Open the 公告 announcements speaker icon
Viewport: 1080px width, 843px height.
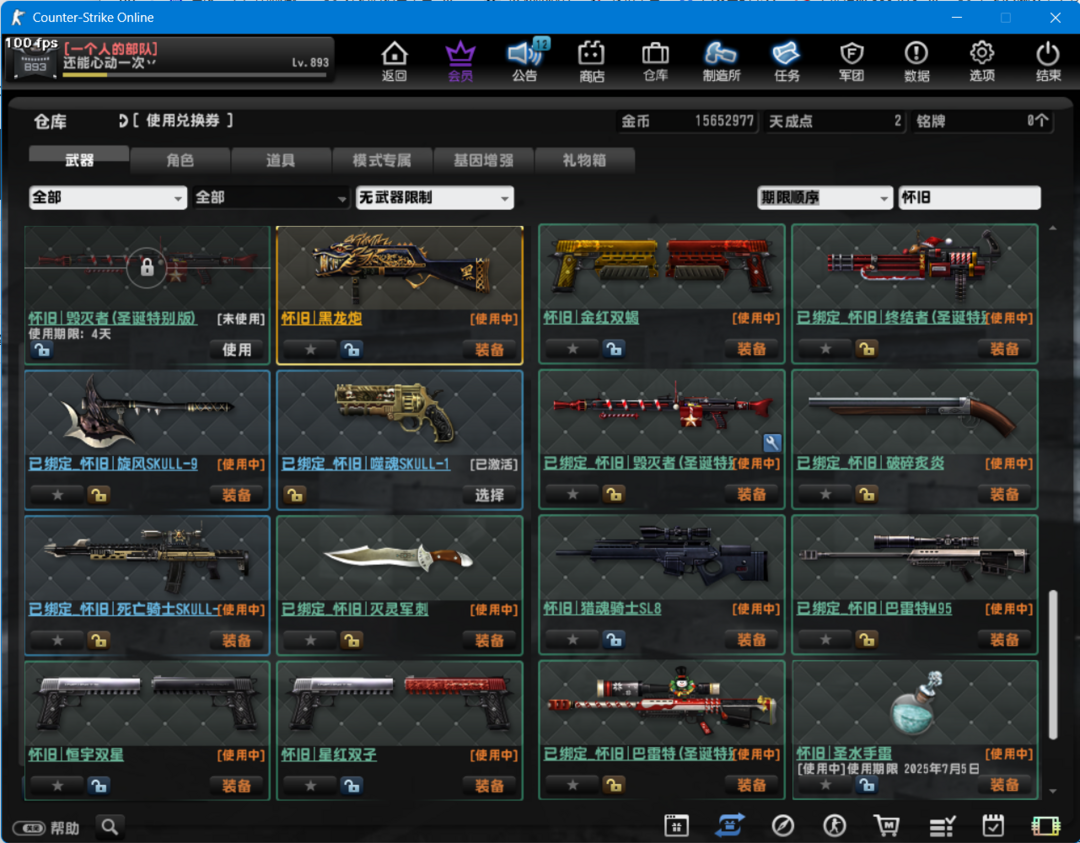526,61
